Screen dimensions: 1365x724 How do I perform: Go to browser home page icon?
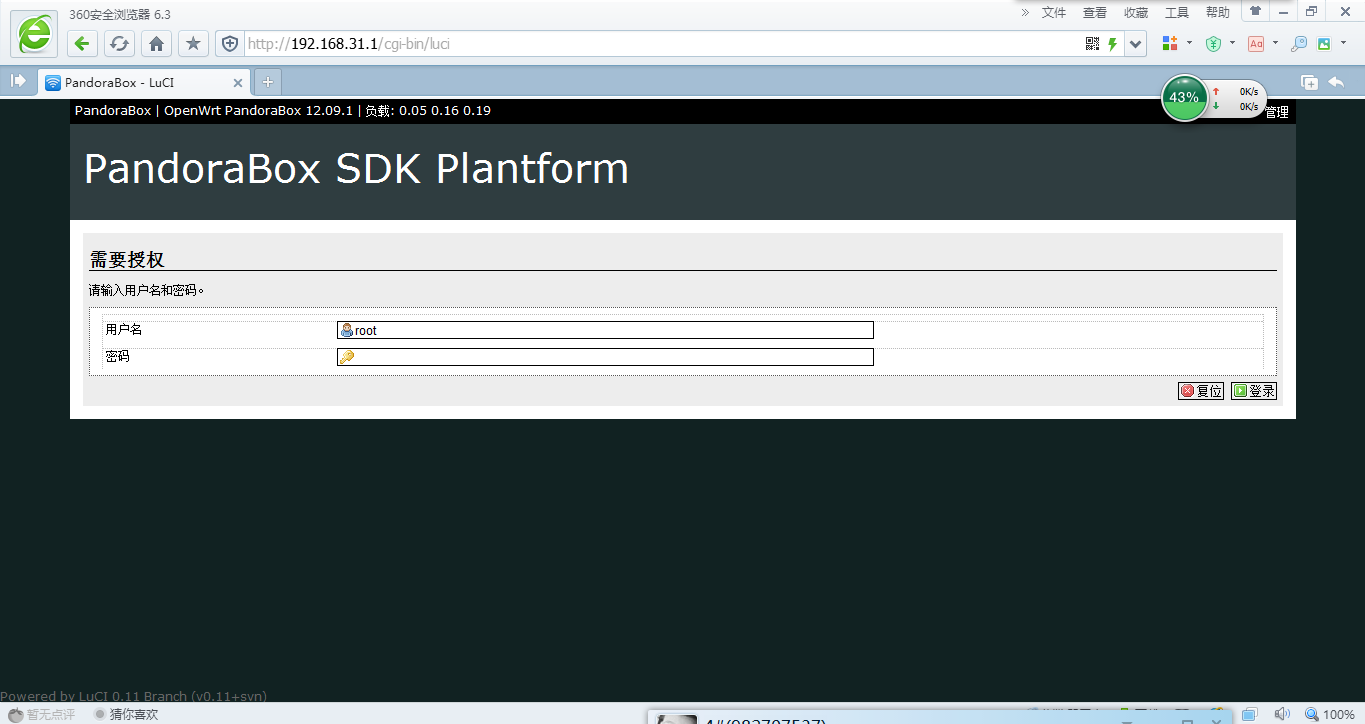pos(156,44)
